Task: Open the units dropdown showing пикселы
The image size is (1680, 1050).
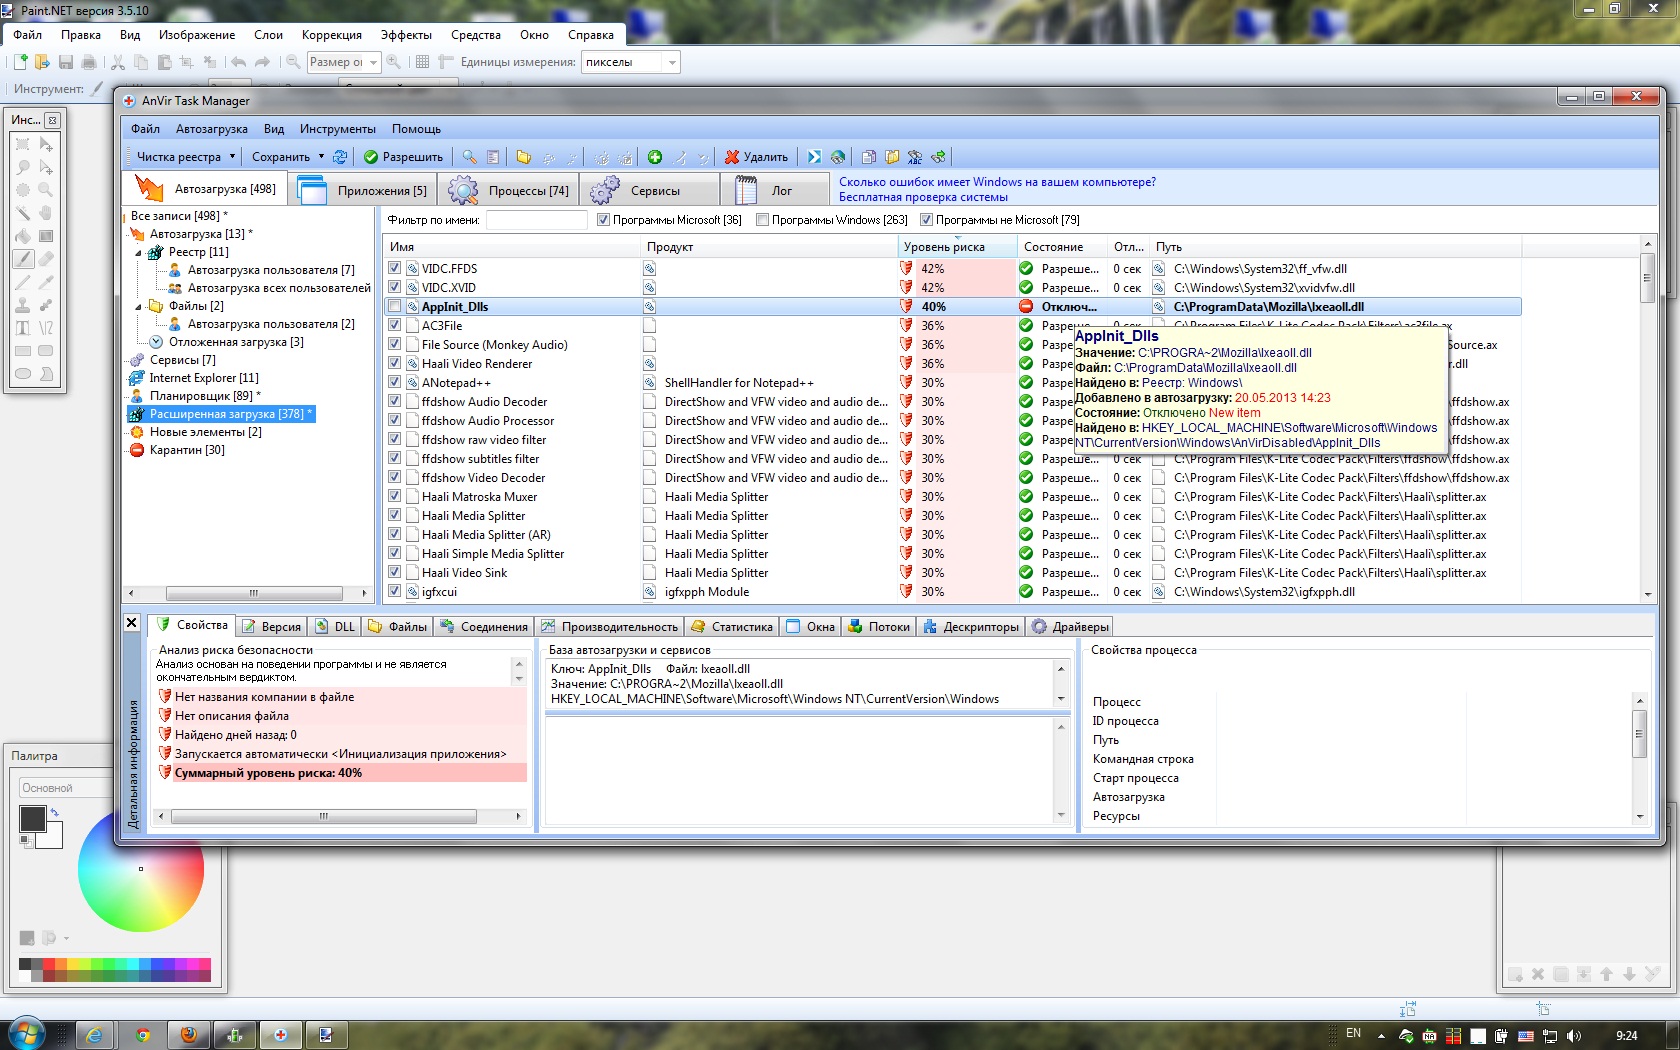Action: click(672, 62)
